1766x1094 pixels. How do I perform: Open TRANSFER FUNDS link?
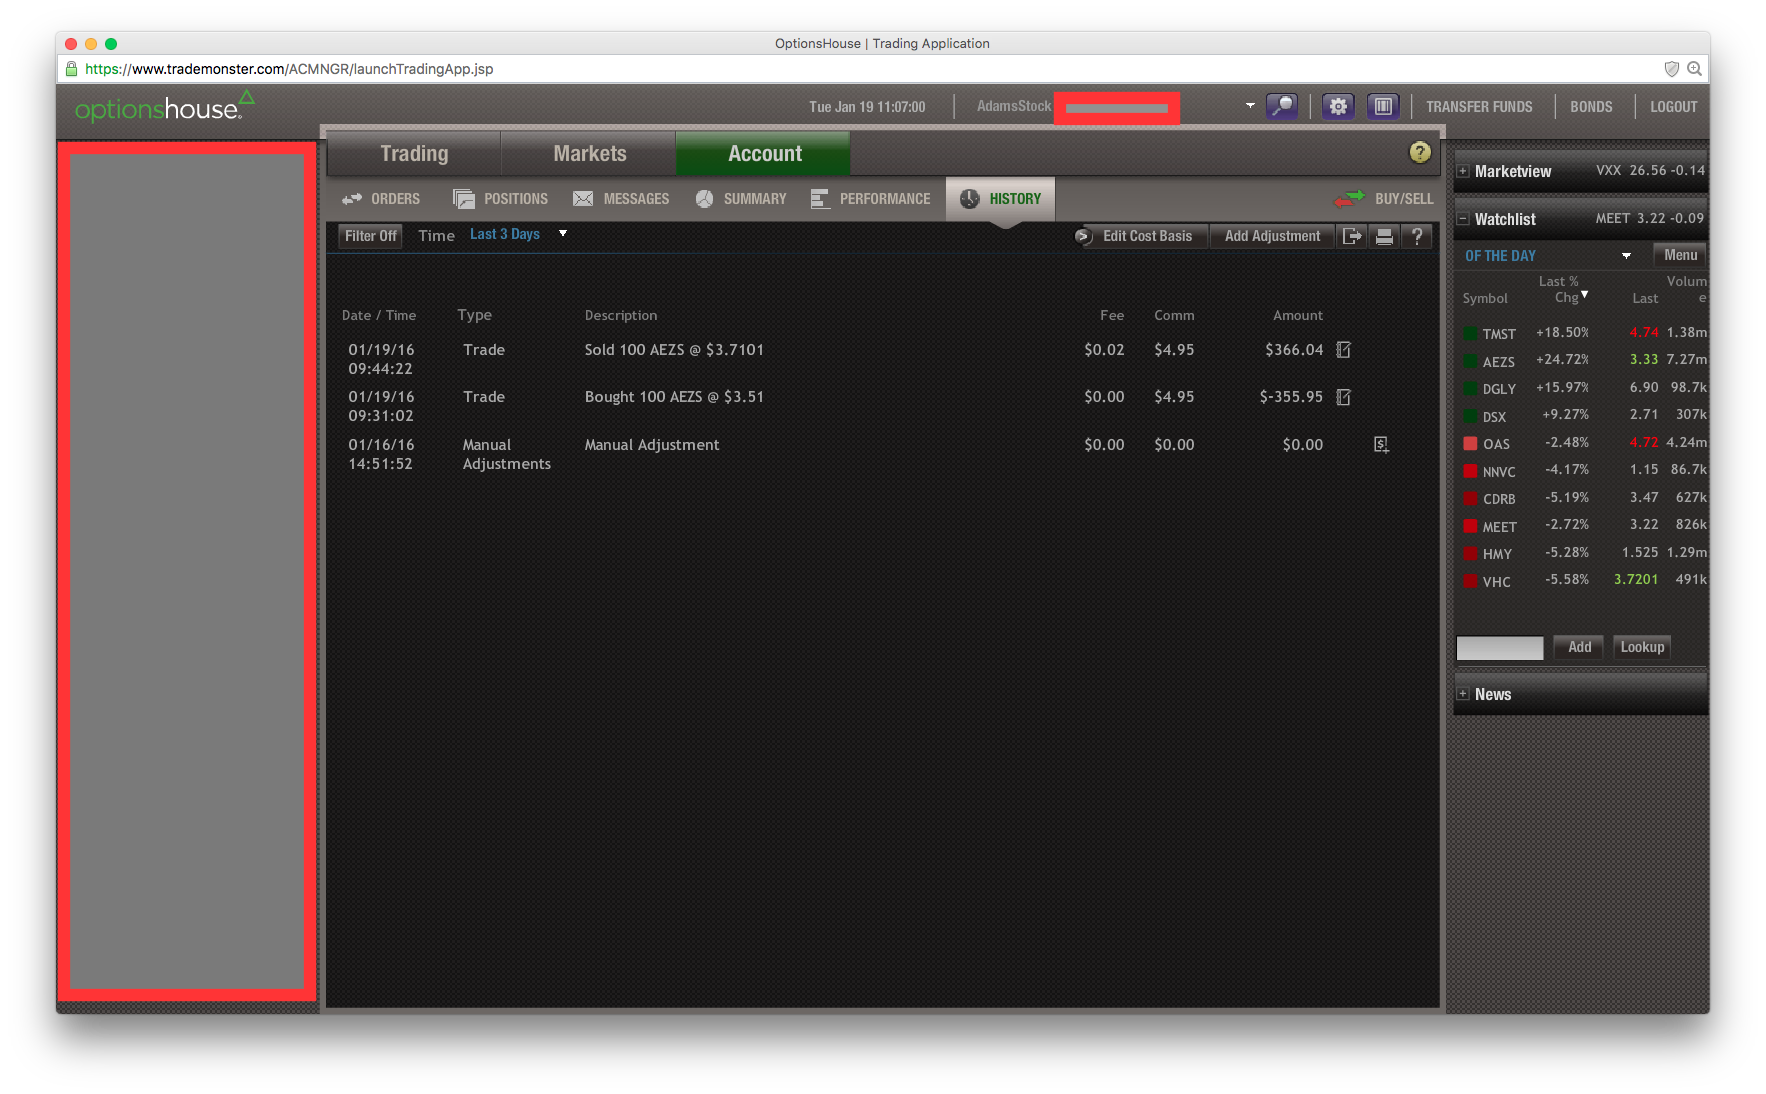click(x=1479, y=107)
